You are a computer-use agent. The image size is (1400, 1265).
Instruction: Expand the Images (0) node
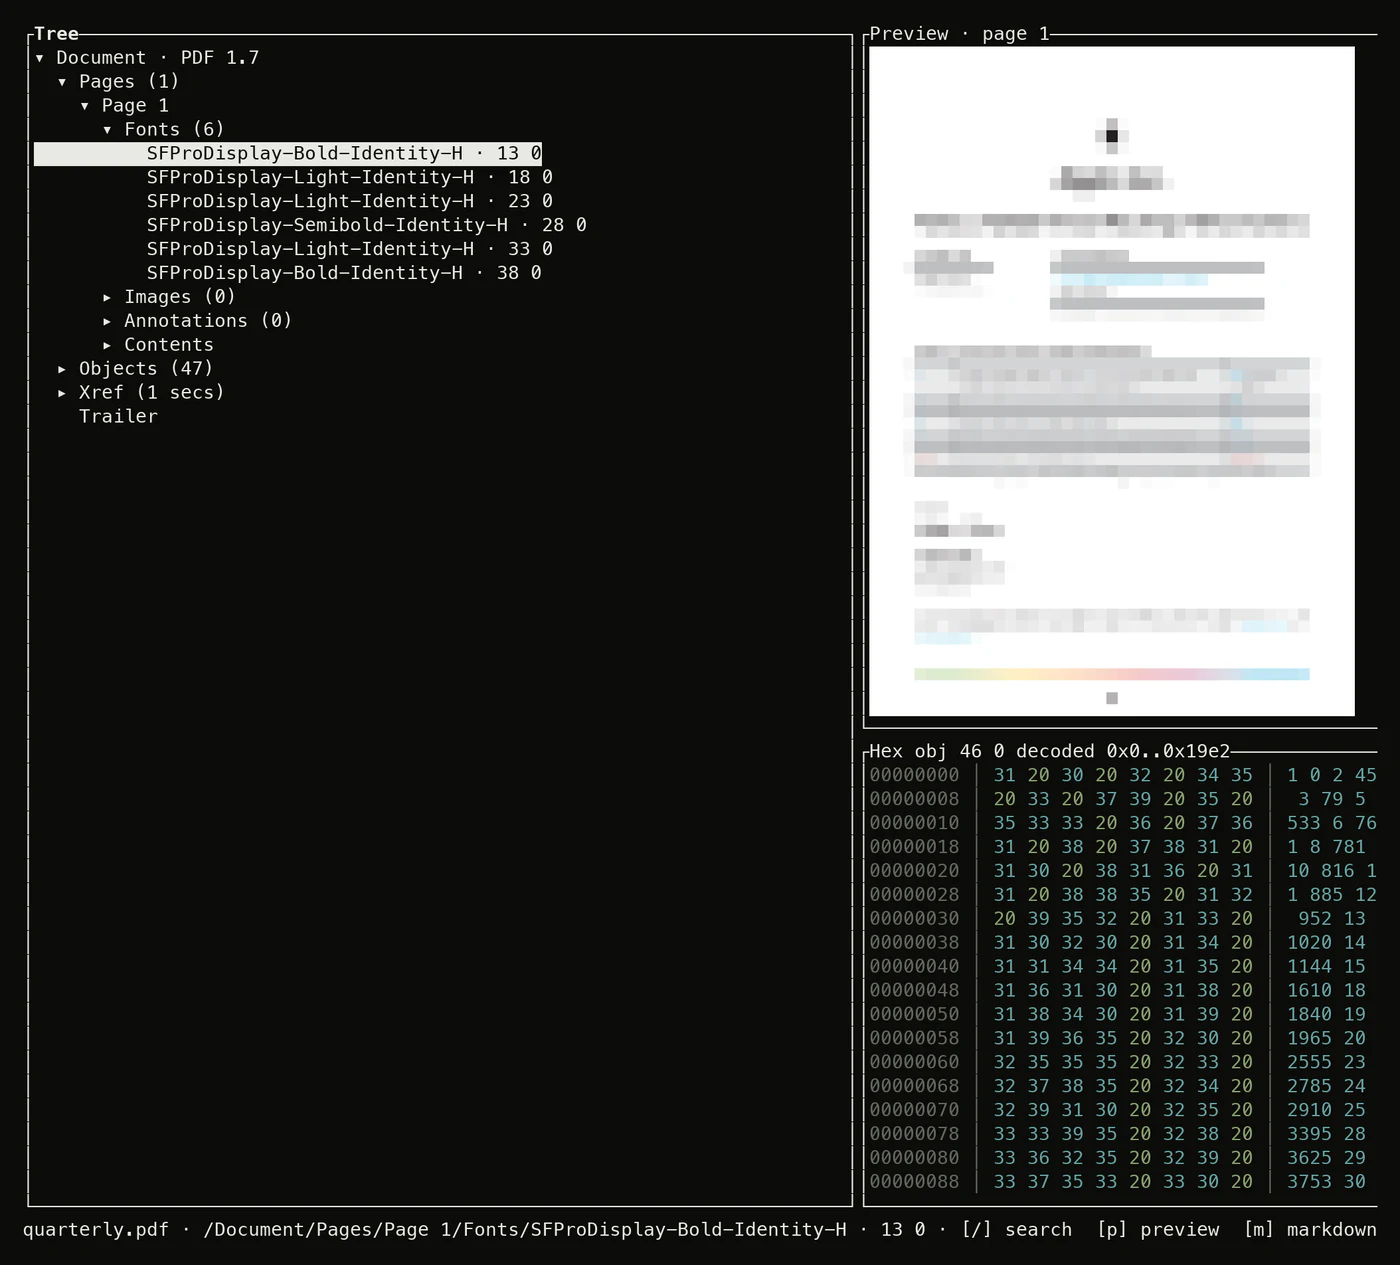(107, 297)
